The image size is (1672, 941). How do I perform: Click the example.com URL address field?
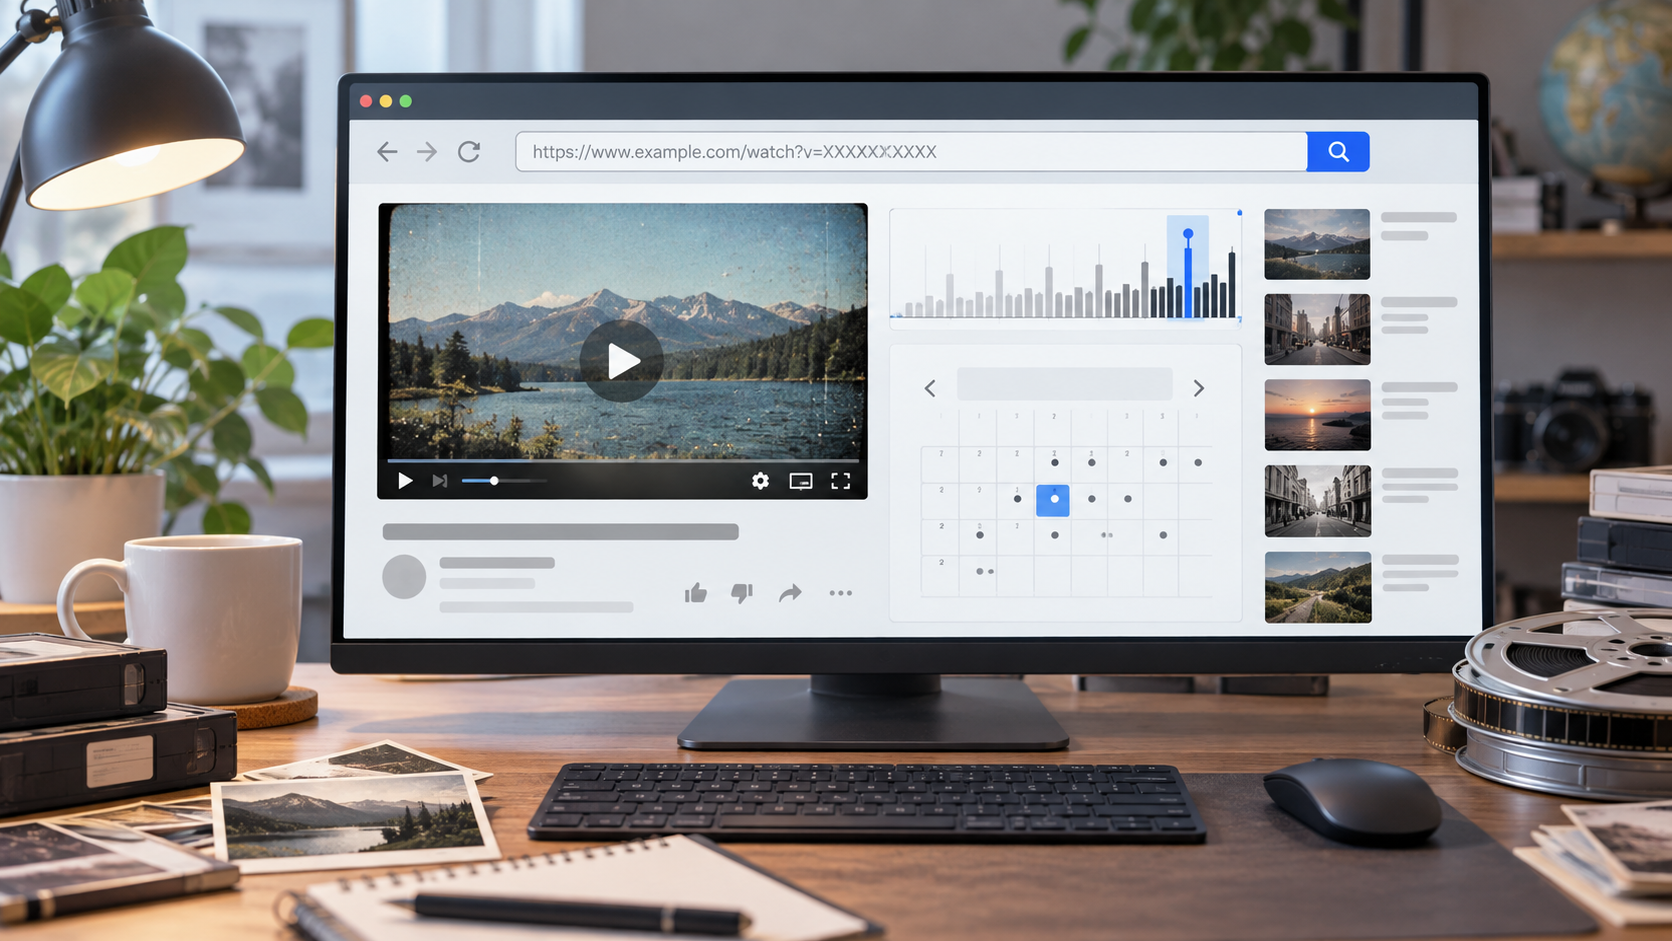pos(911,152)
